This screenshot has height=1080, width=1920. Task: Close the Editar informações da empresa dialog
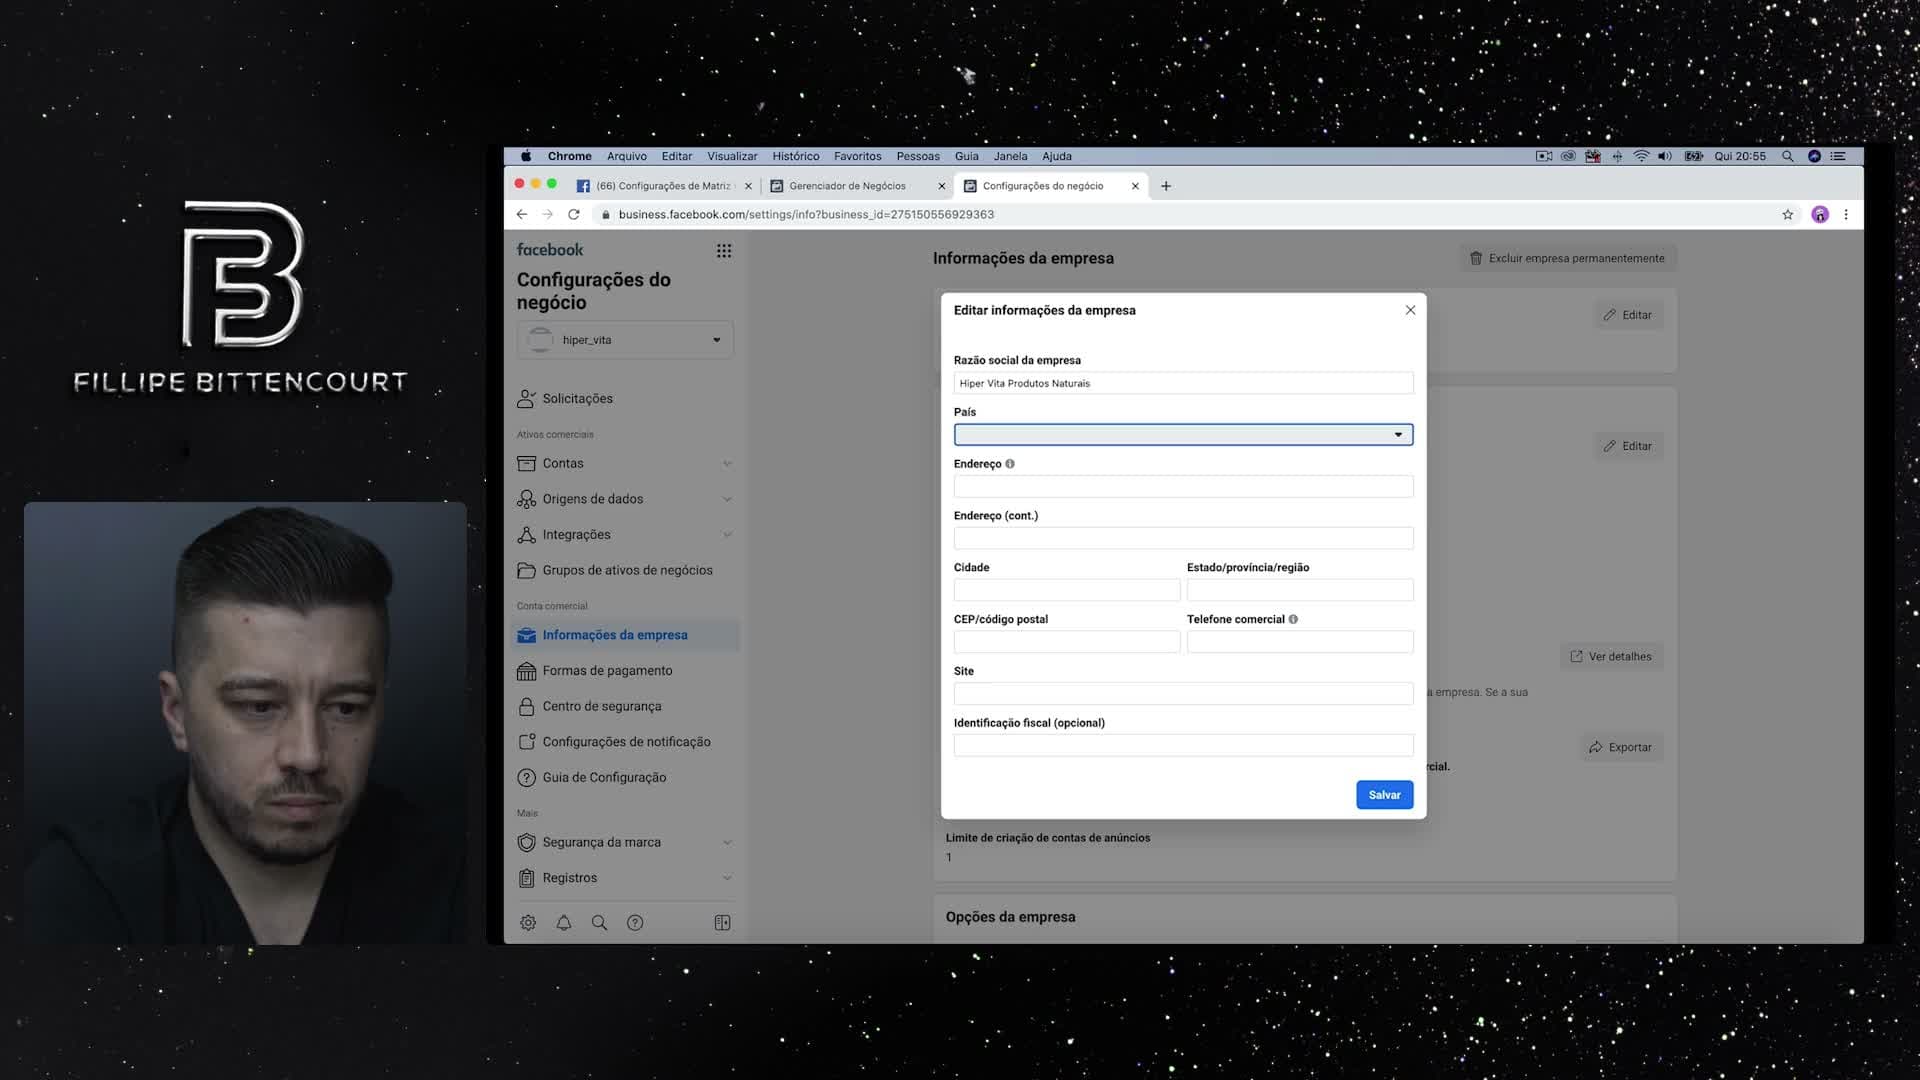1410,310
